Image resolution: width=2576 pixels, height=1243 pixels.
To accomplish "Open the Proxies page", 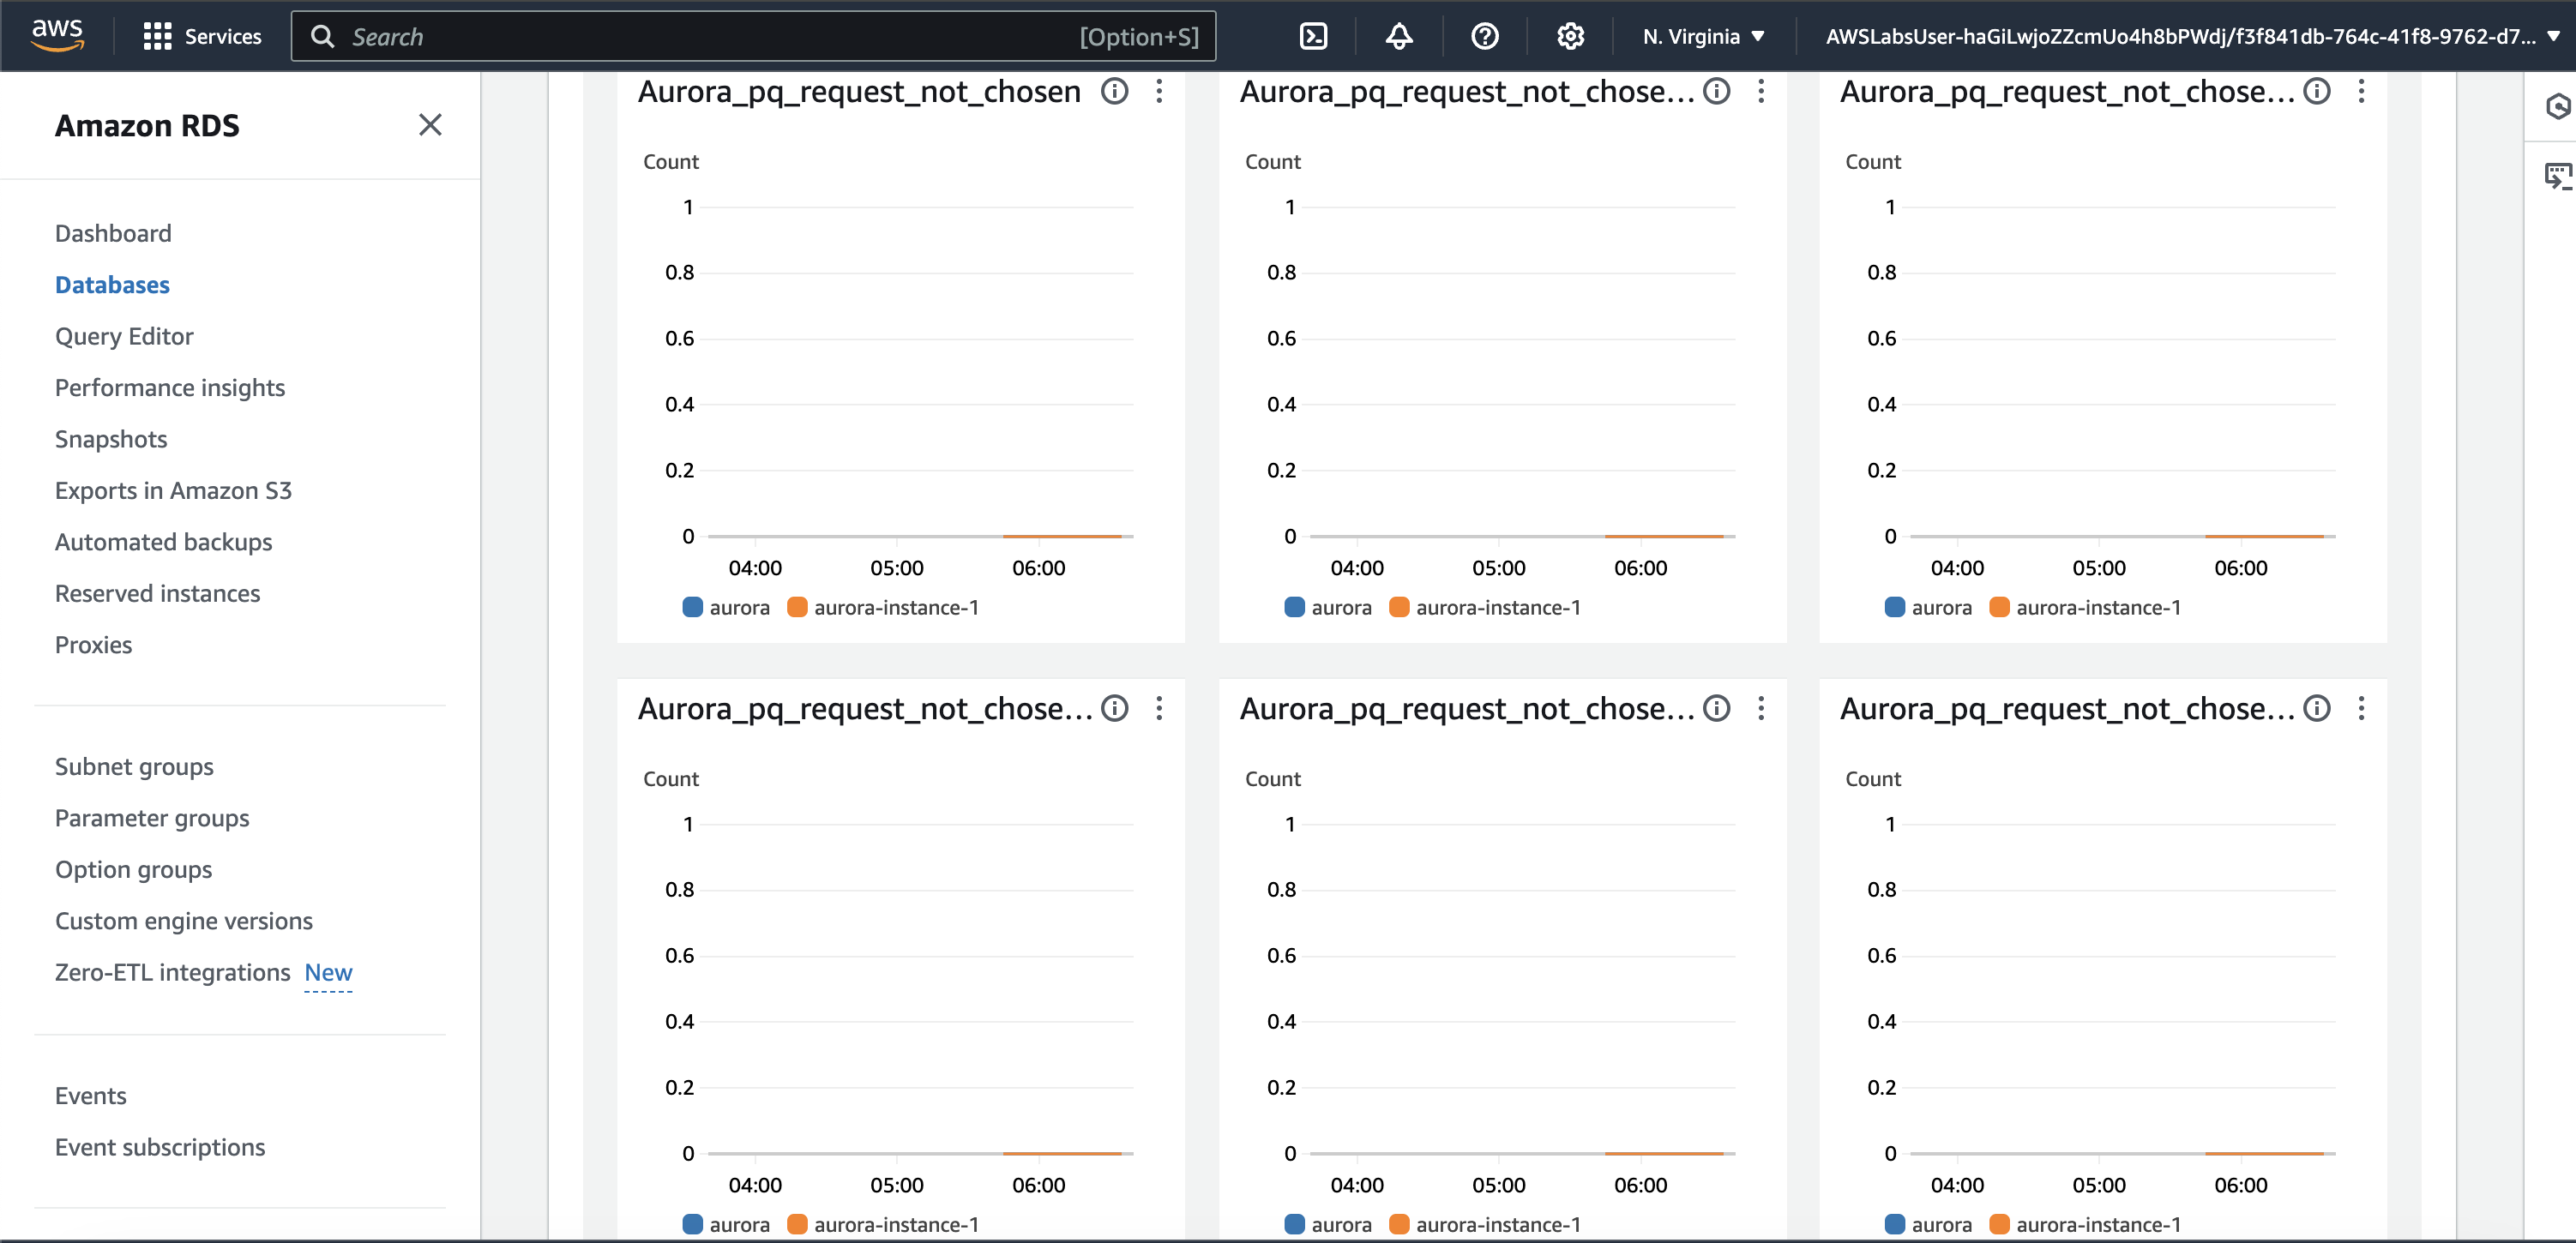I will coord(93,645).
